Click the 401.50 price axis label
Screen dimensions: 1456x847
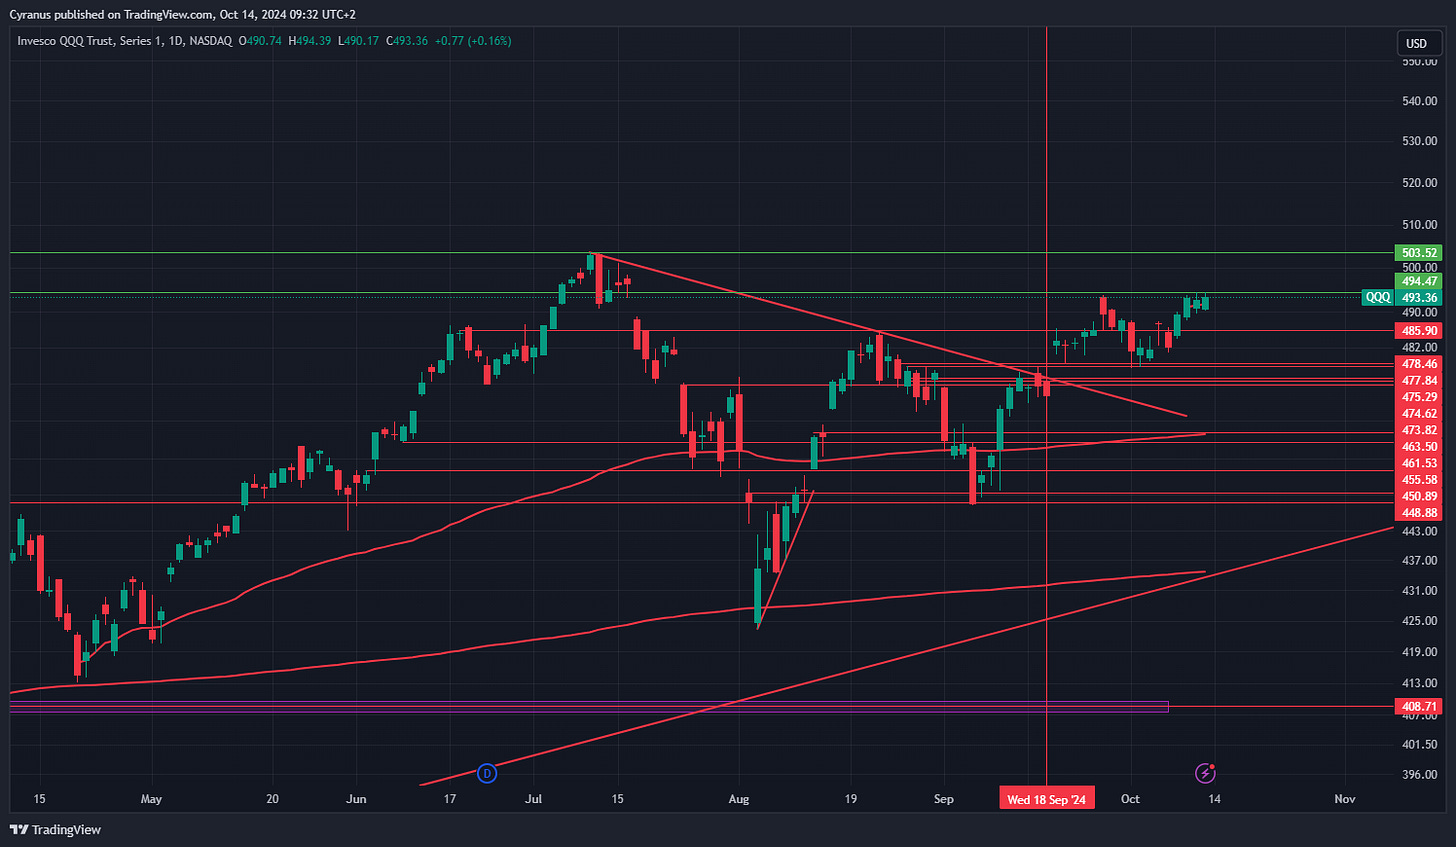pyautogui.click(x=1419, y=744)
